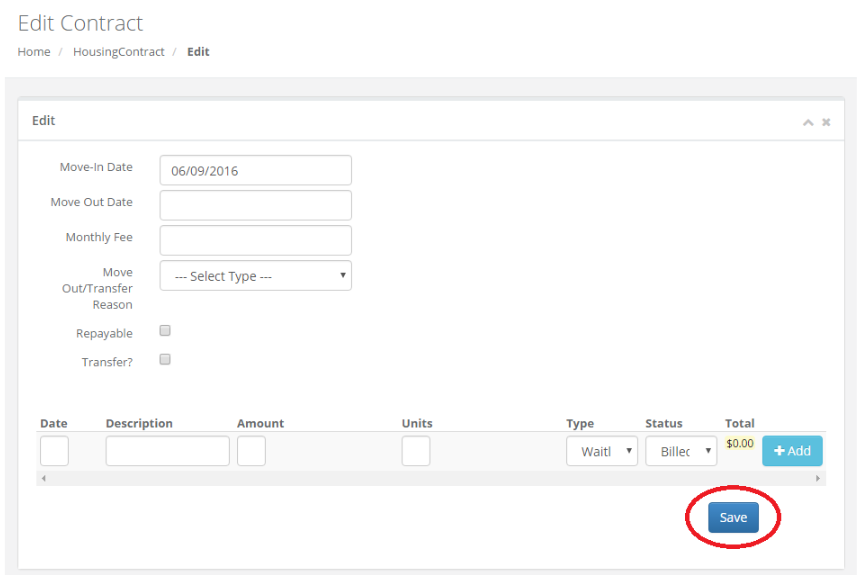
Task: Go to Home breadcrumb link
Action: tap(34, 52)
